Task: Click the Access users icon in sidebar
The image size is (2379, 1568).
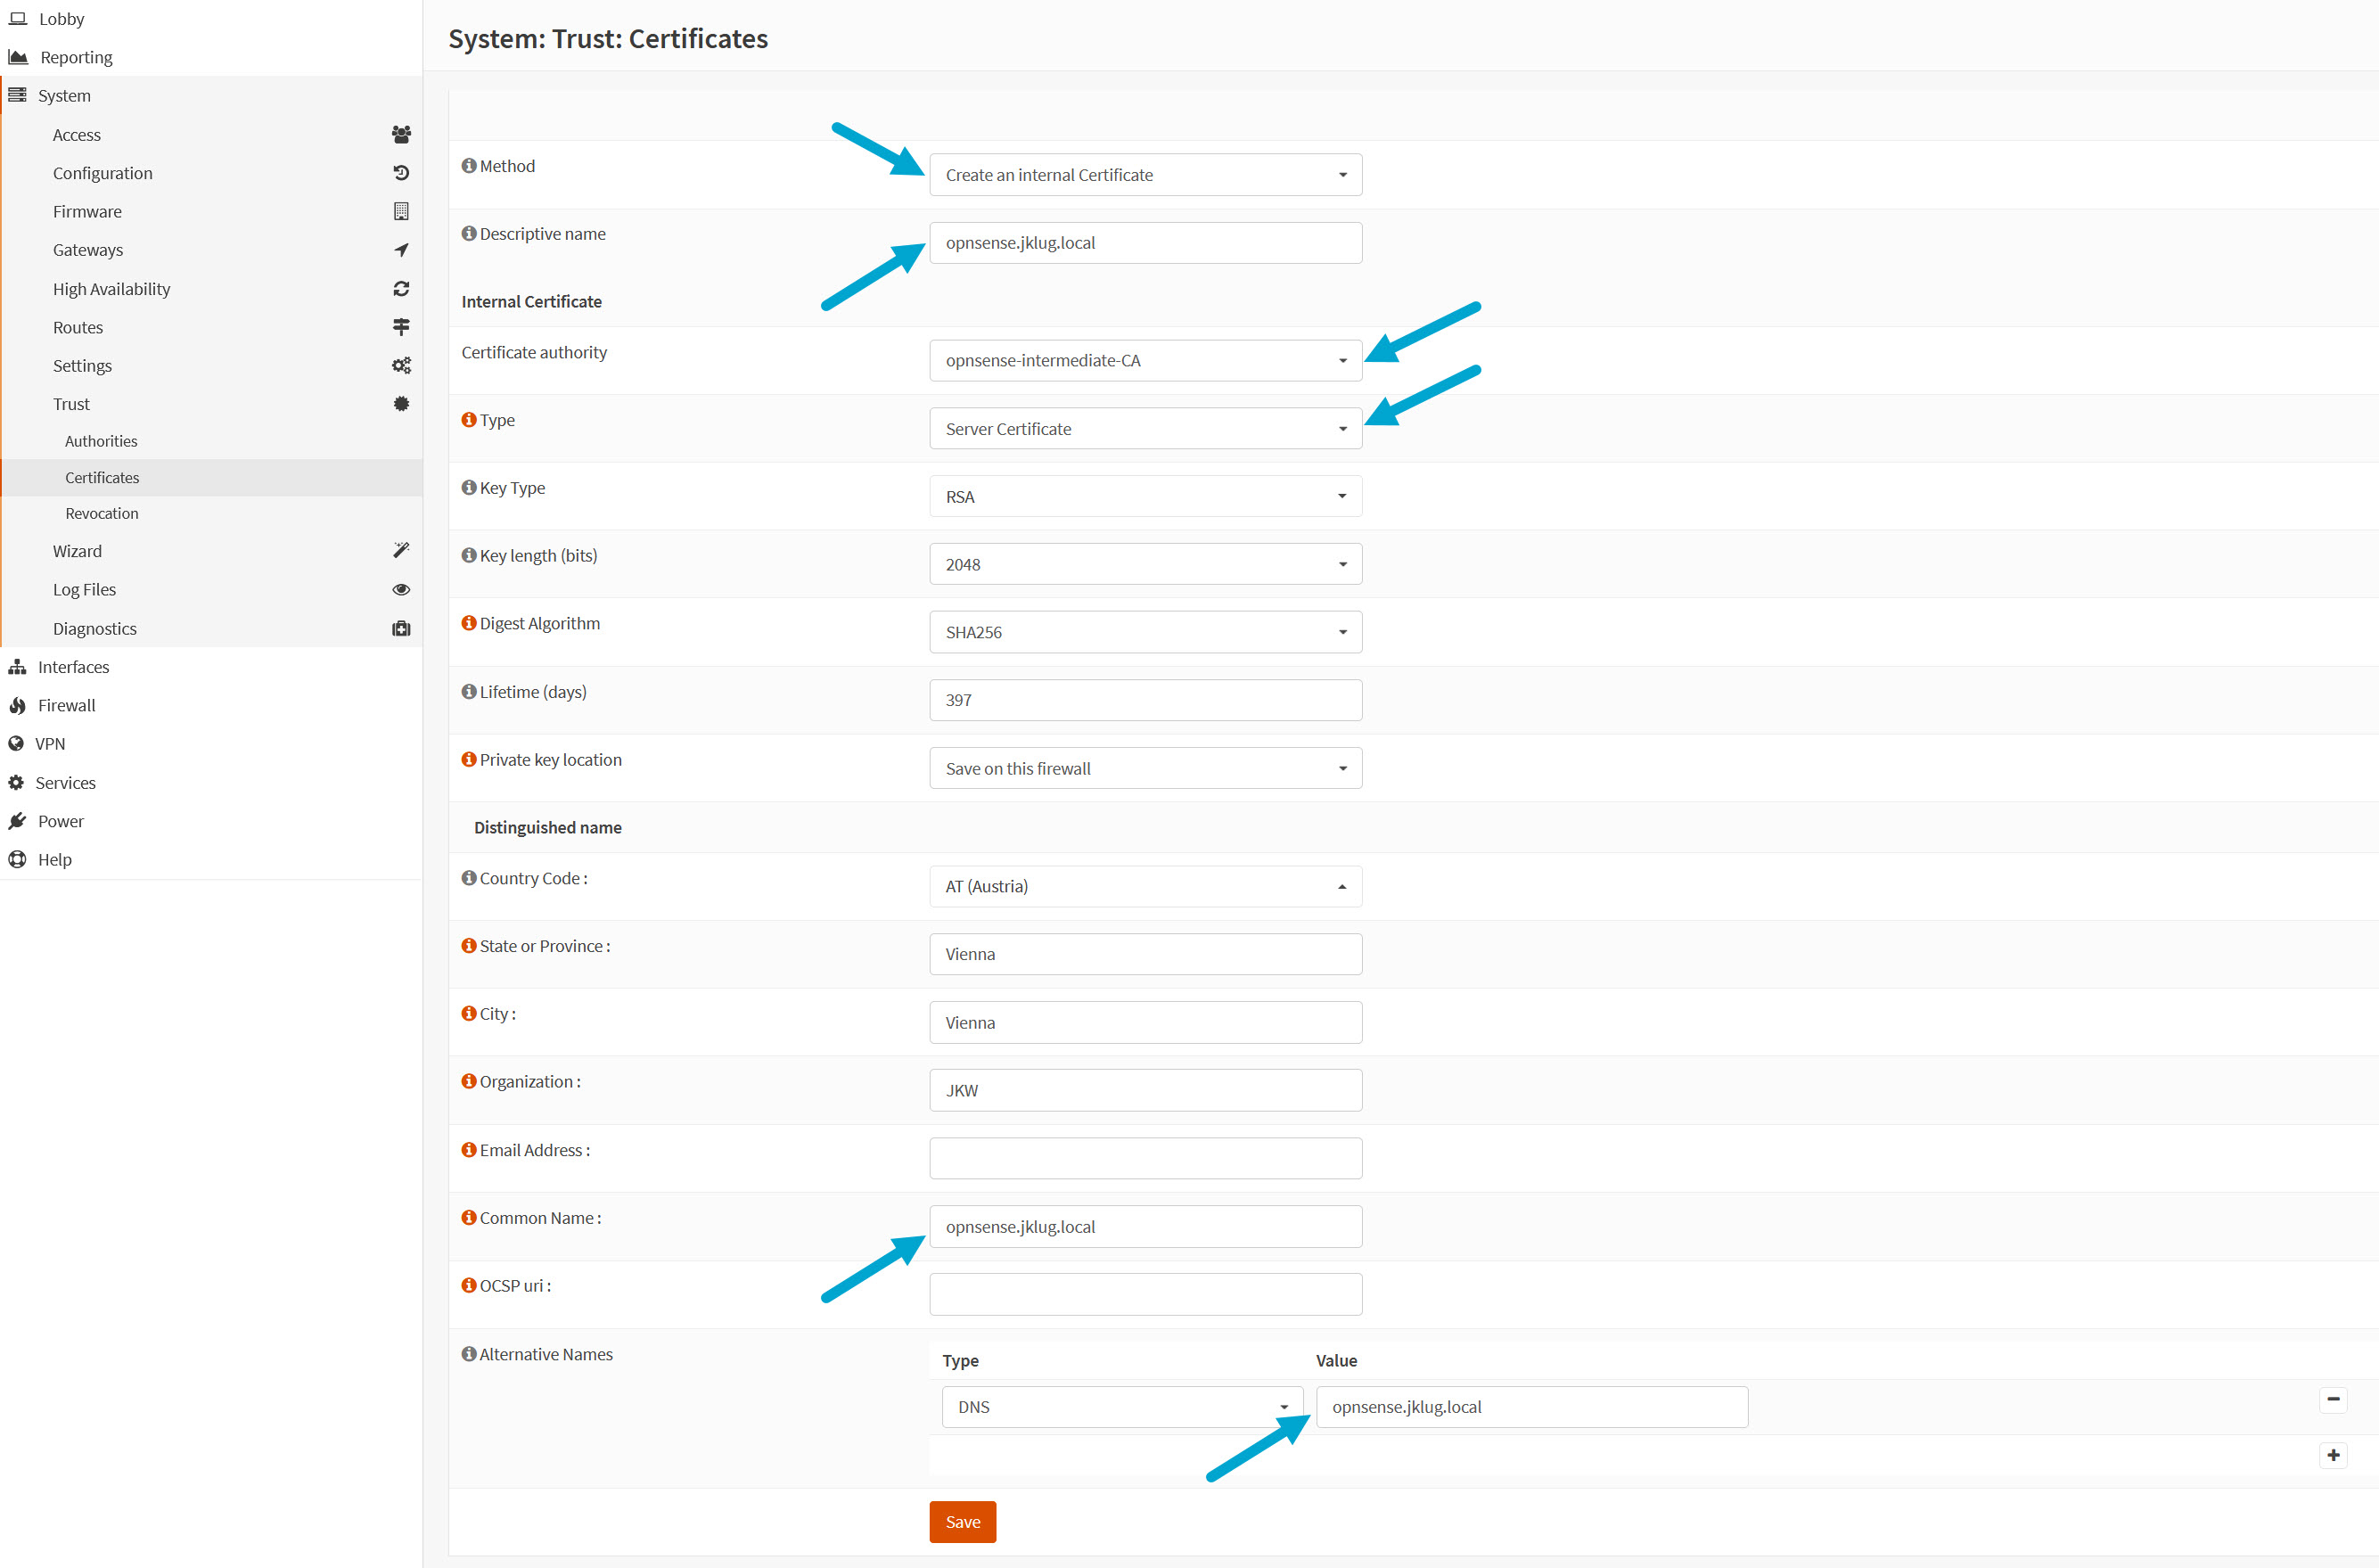Action: click(x=401, y=134)
